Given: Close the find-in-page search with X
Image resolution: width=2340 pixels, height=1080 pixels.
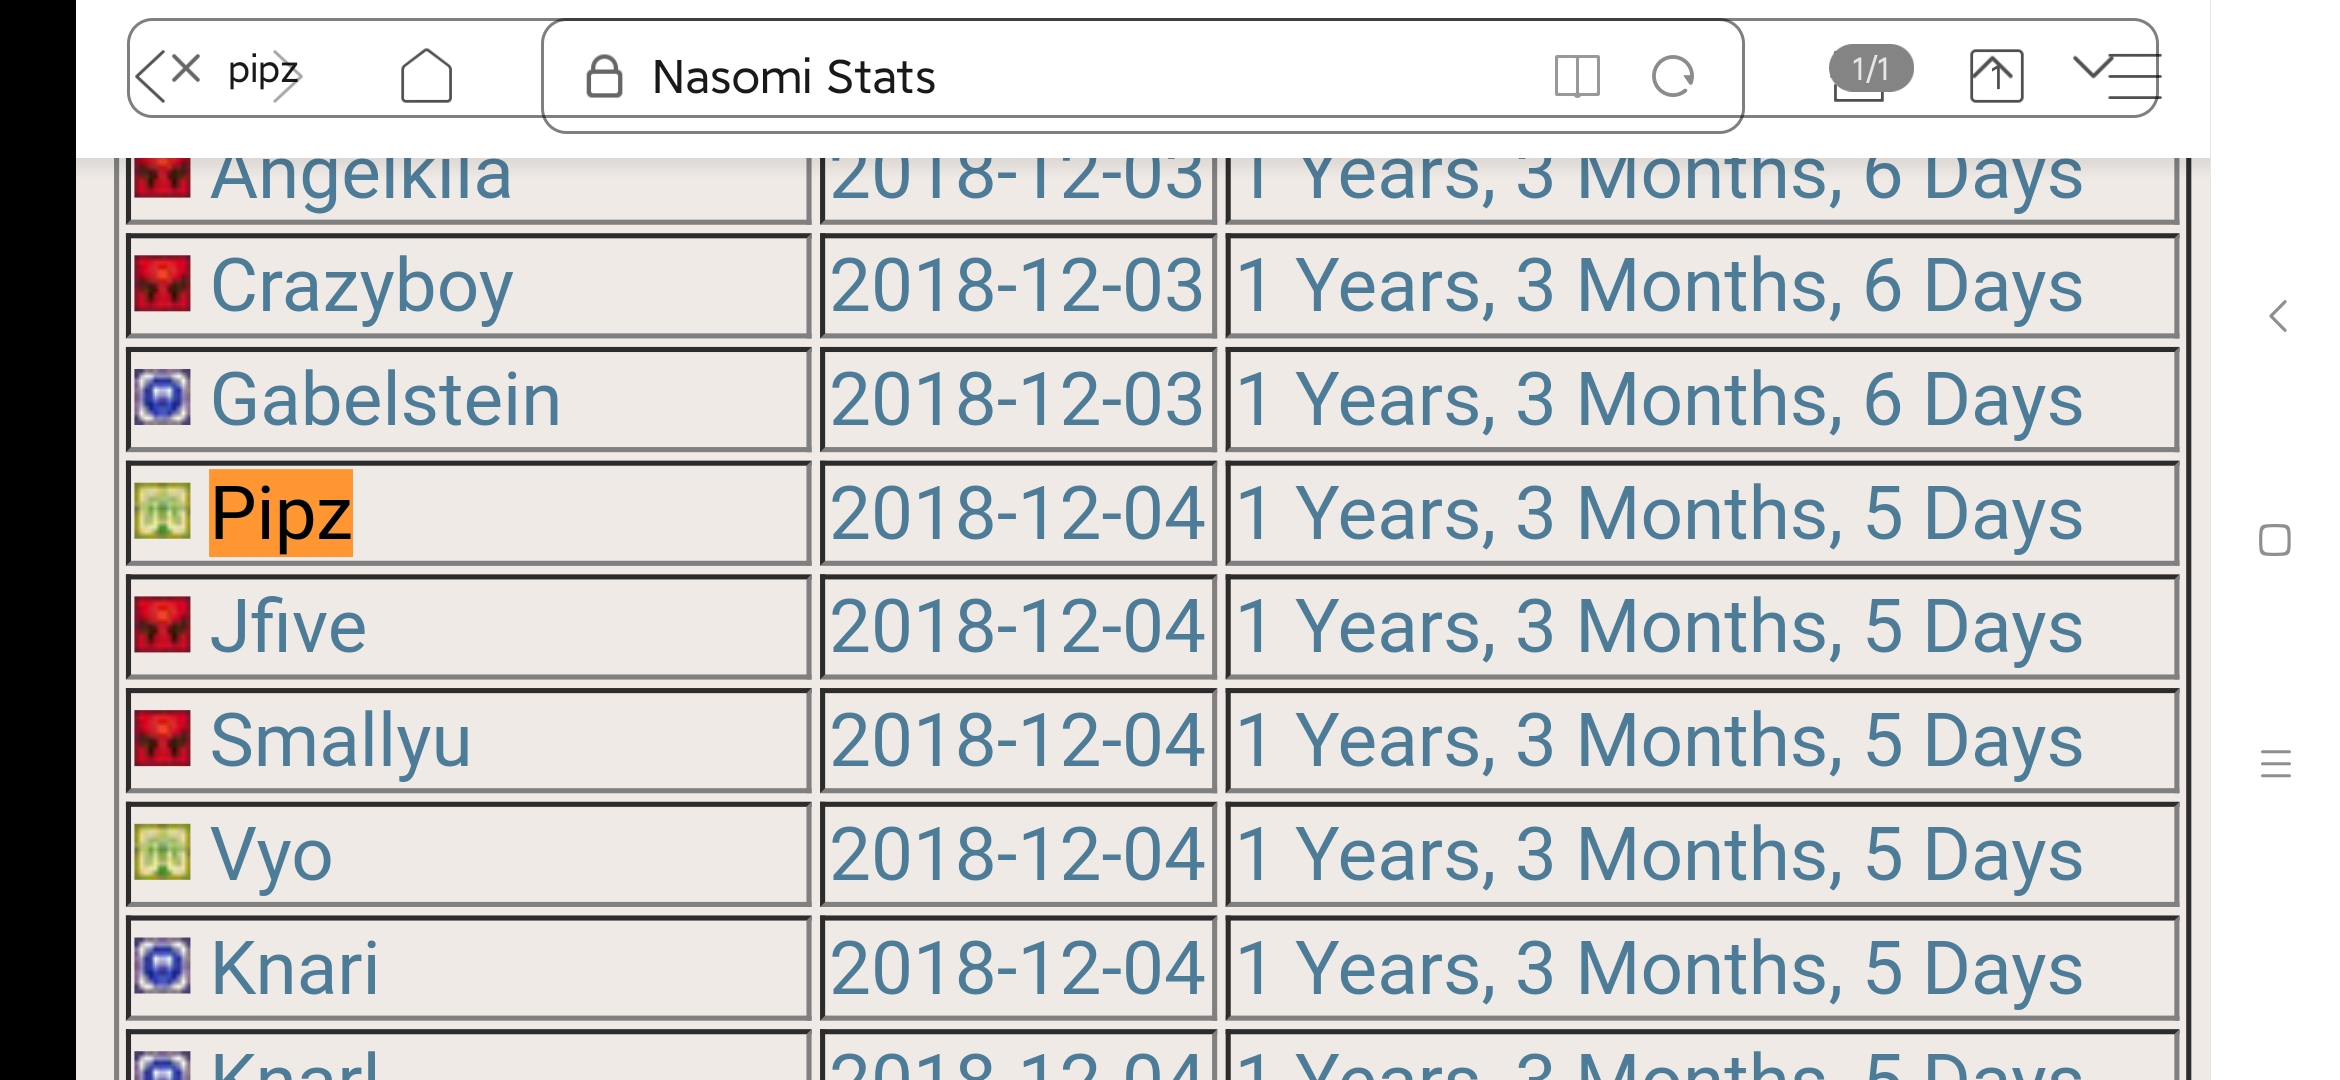Looking at the screenshot, I should pyautogui.click(x=186, y=69).
